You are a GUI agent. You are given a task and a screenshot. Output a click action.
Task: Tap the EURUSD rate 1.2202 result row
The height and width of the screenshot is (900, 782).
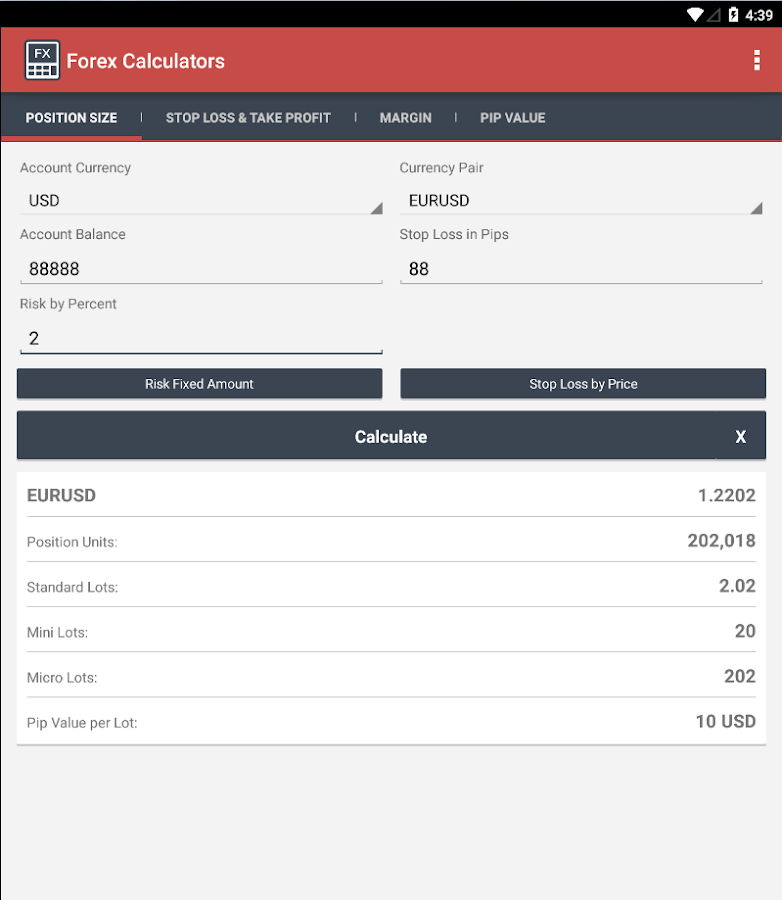391,495
